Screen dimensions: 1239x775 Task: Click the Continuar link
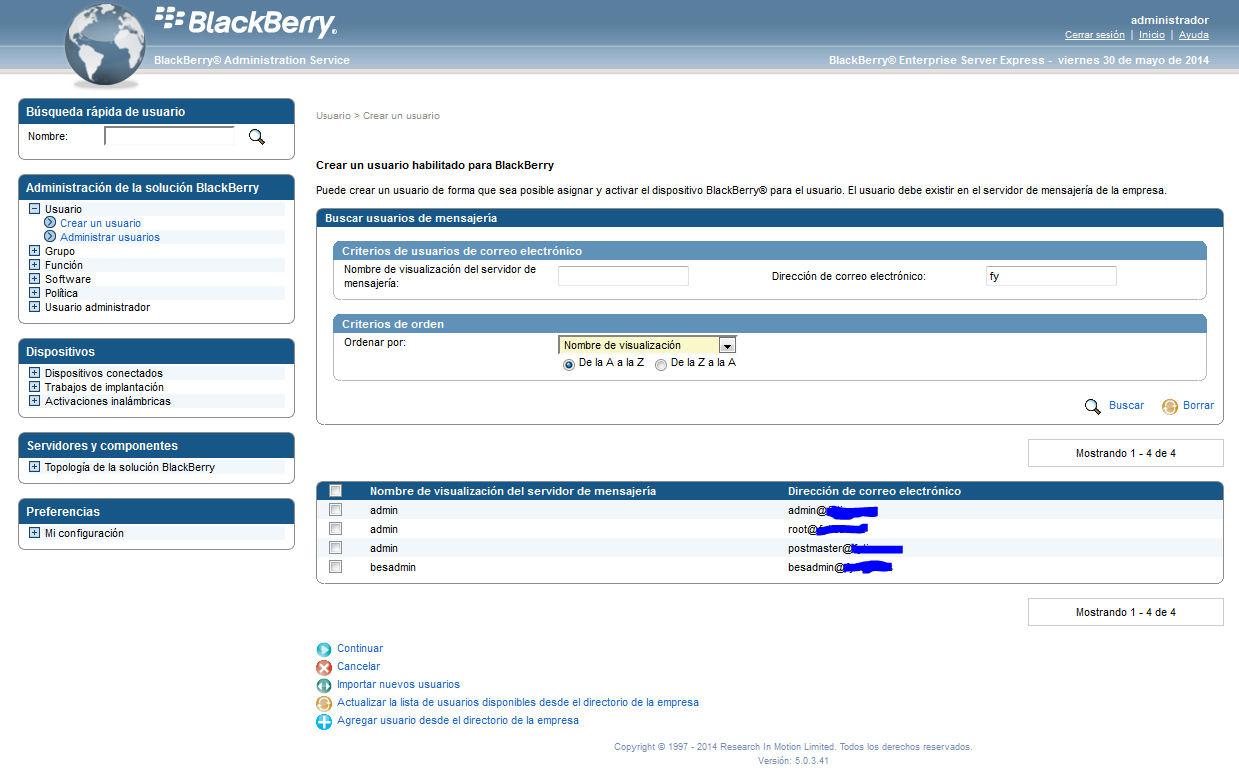[360, 649]
